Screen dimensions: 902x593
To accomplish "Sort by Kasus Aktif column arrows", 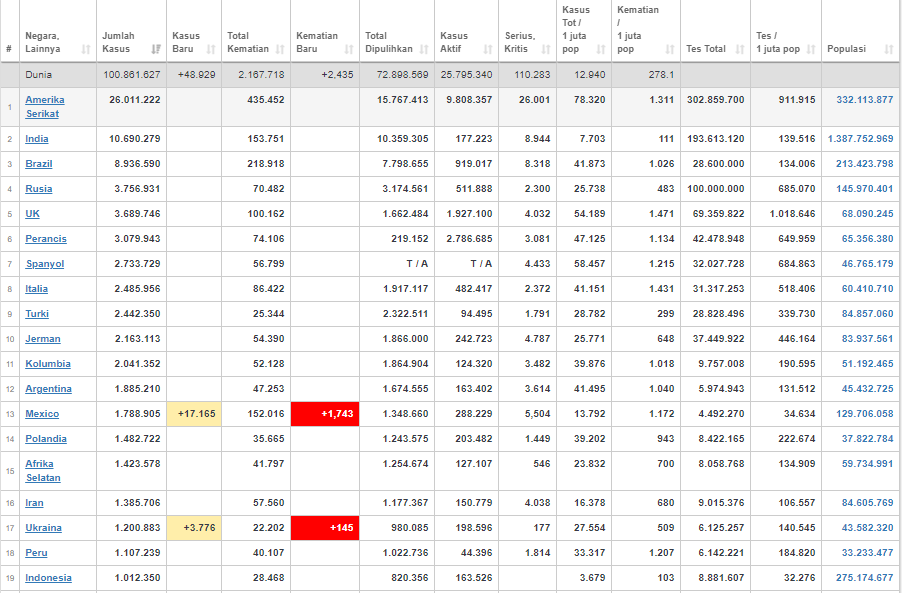I will (488, 49).
